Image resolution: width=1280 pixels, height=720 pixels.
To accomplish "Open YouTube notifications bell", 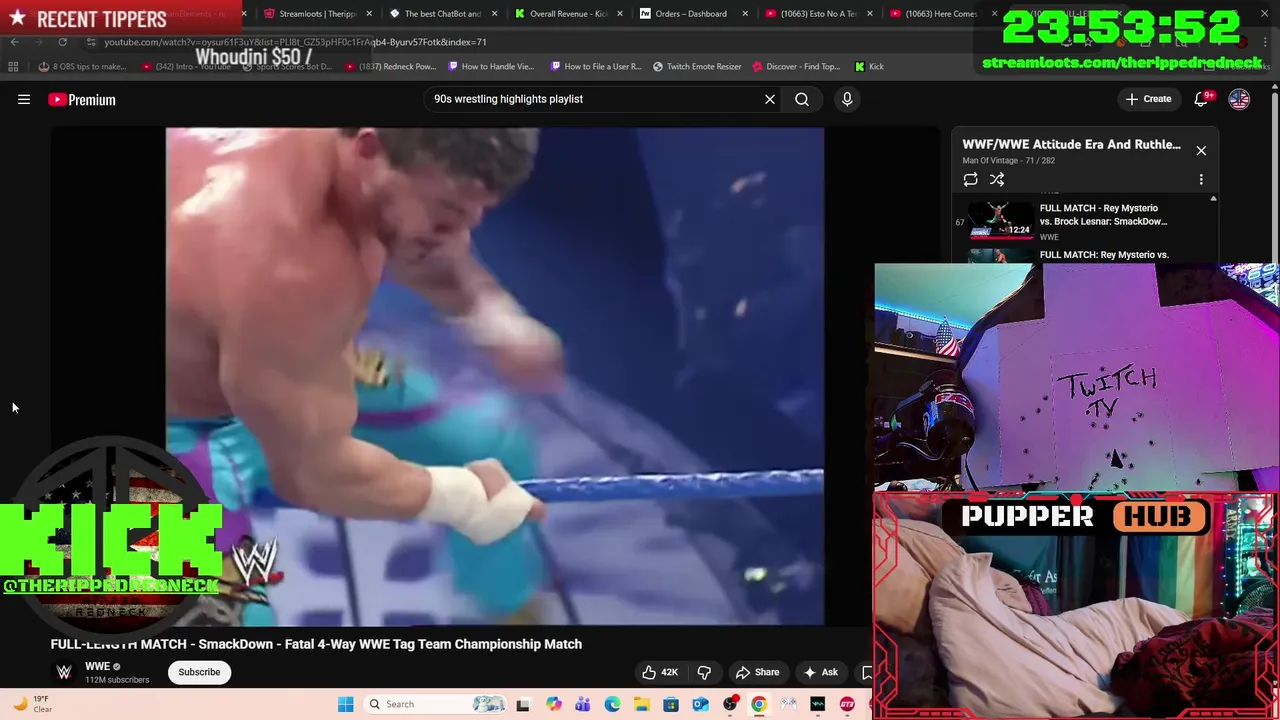I will click(1201, 99).
